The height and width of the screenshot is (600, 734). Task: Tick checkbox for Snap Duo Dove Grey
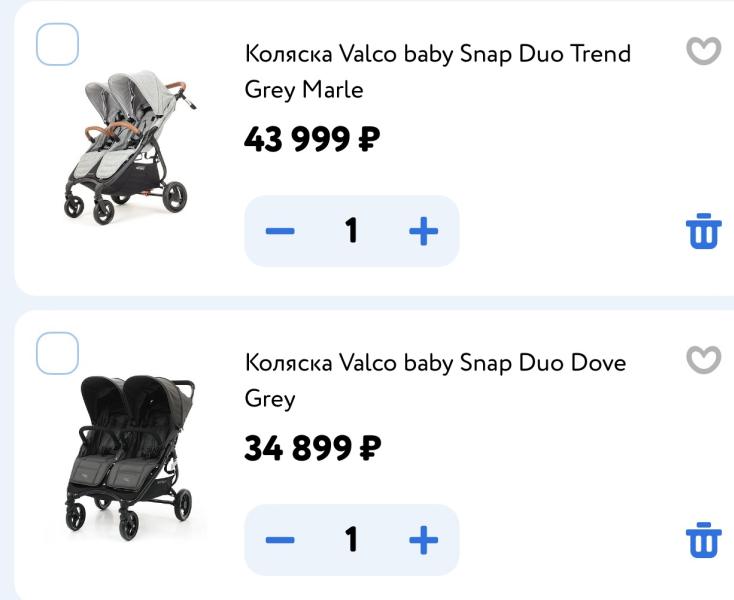click(57, 353)
